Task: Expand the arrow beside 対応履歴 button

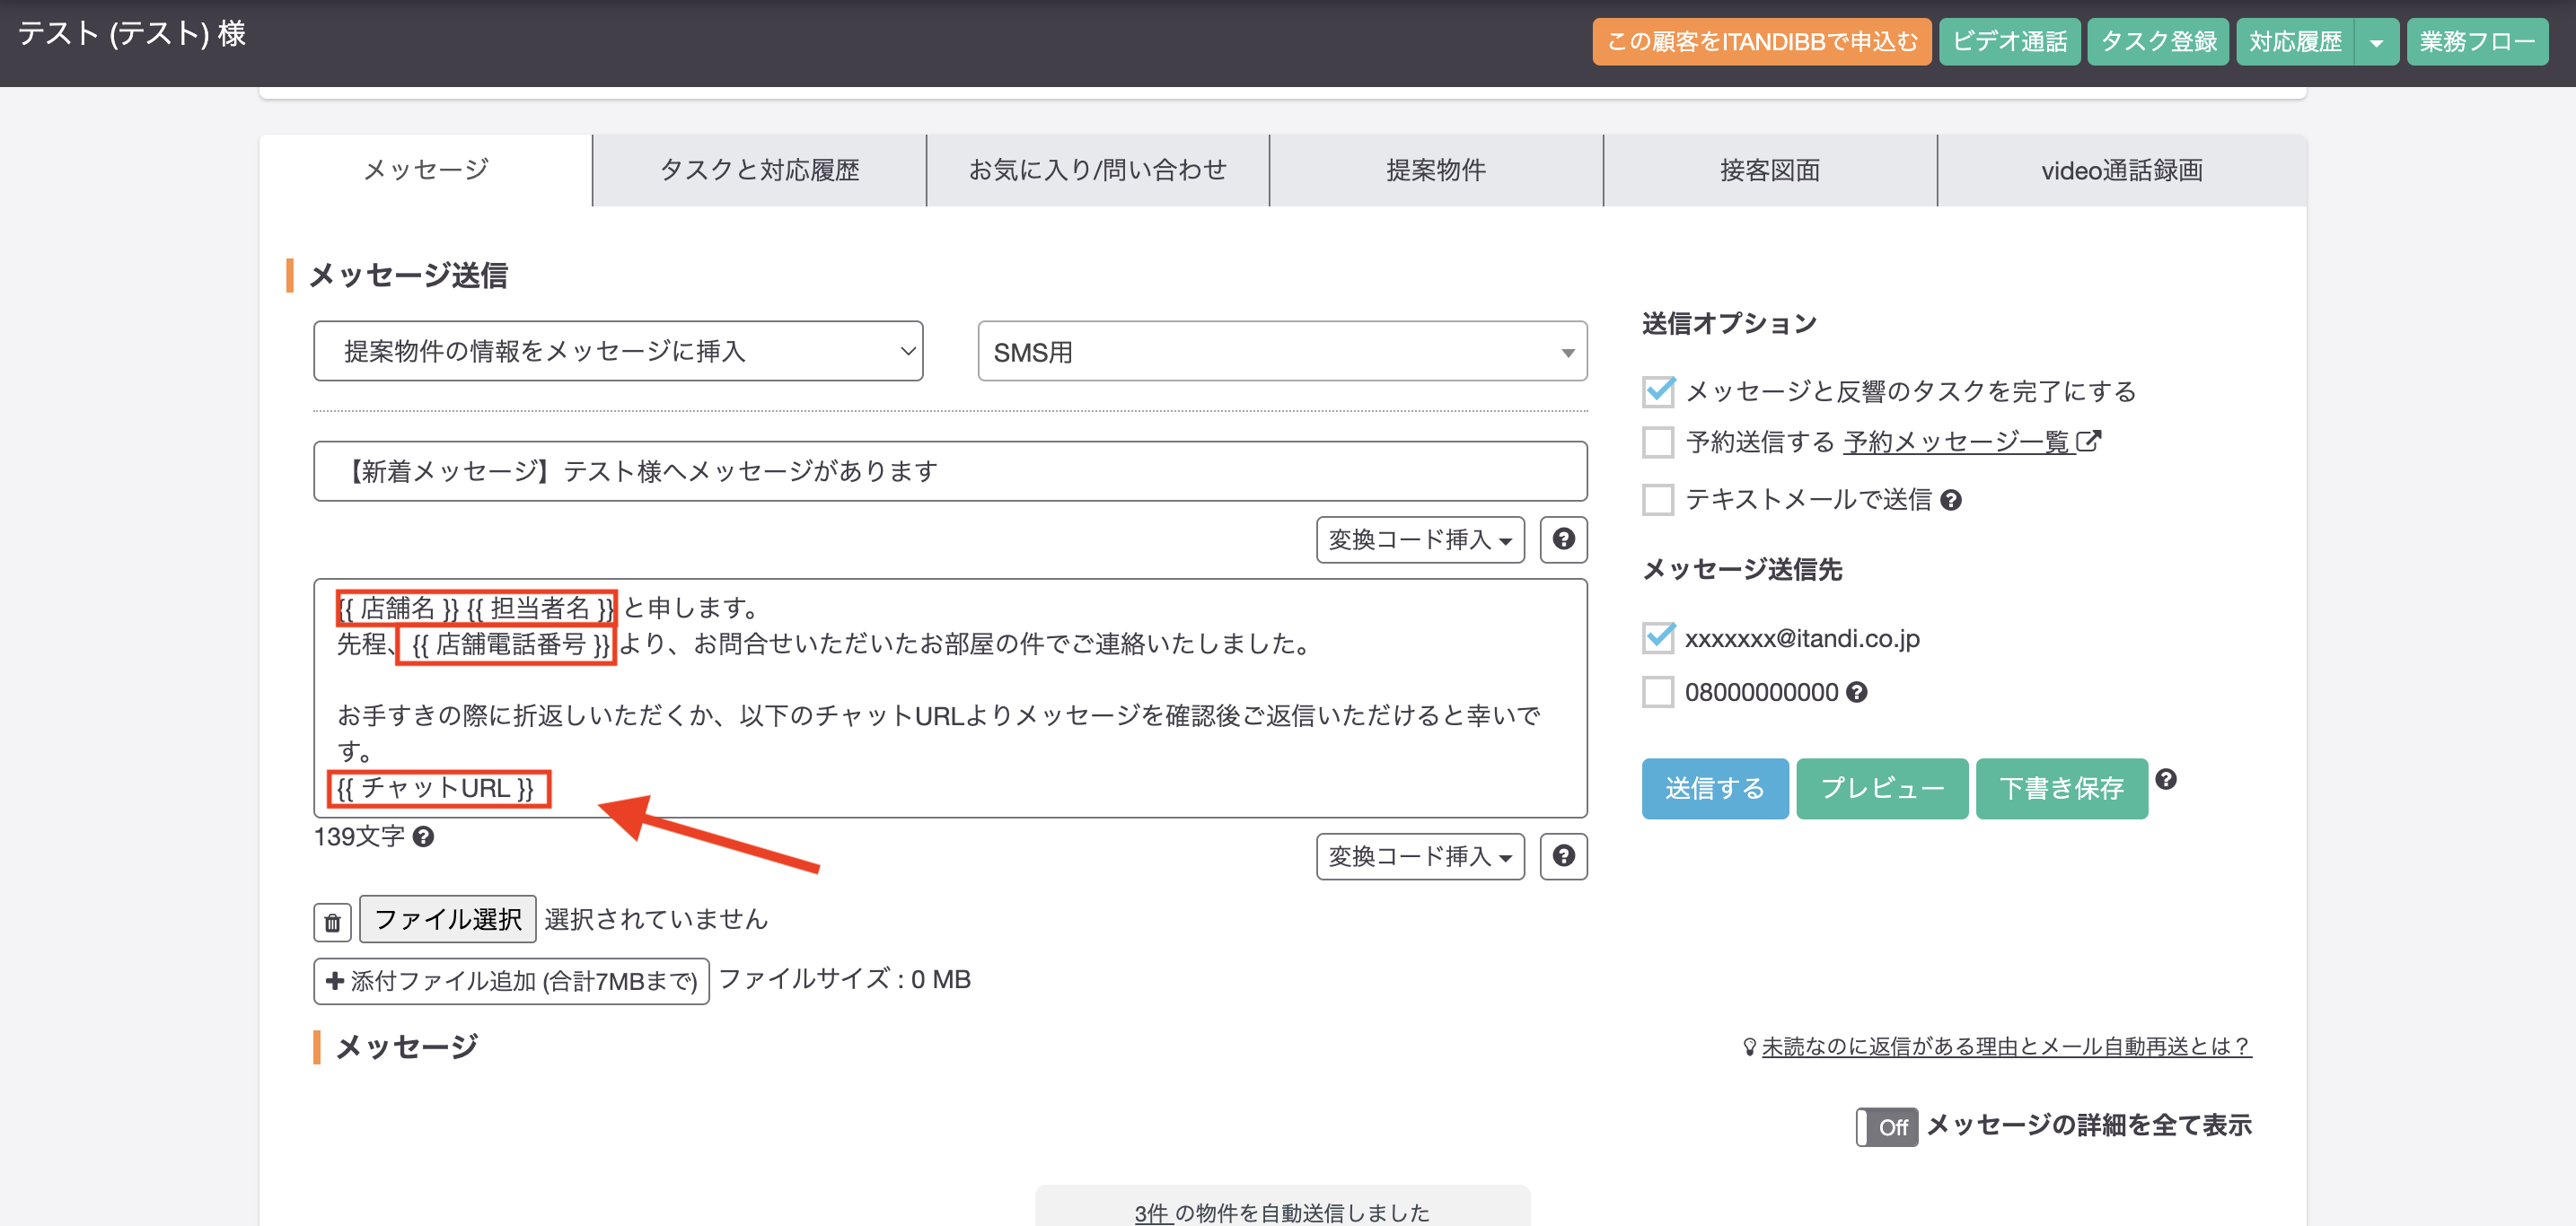Action: [2376, 42]
